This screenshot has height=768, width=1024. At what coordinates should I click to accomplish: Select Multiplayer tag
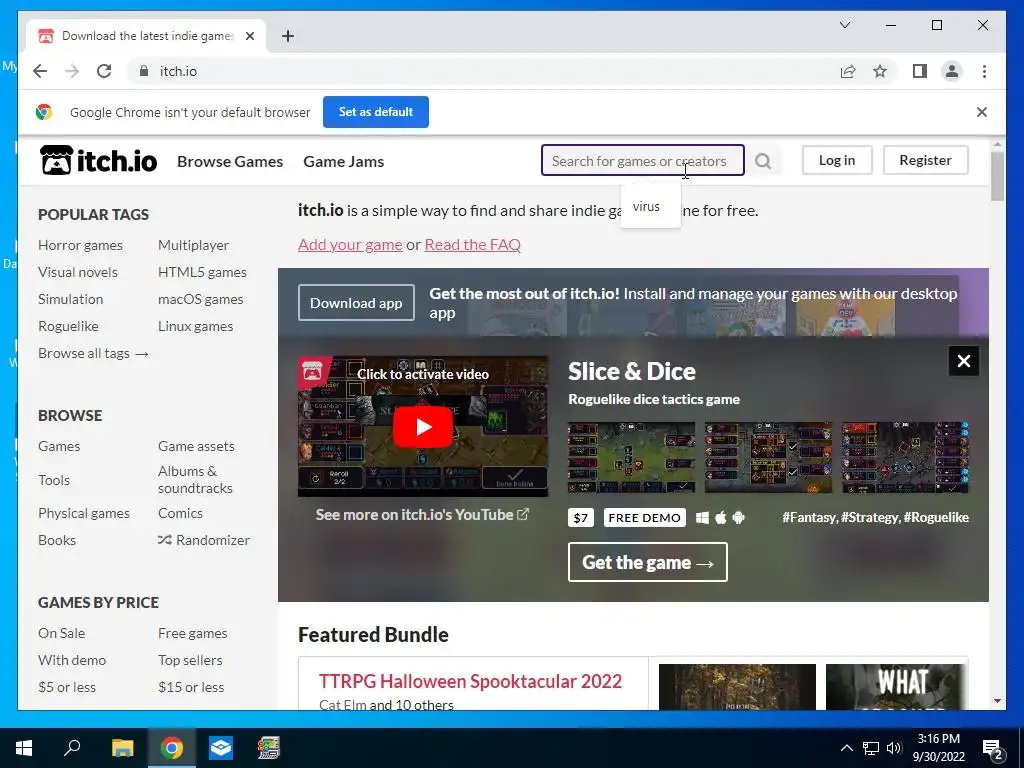coord(193,245)
